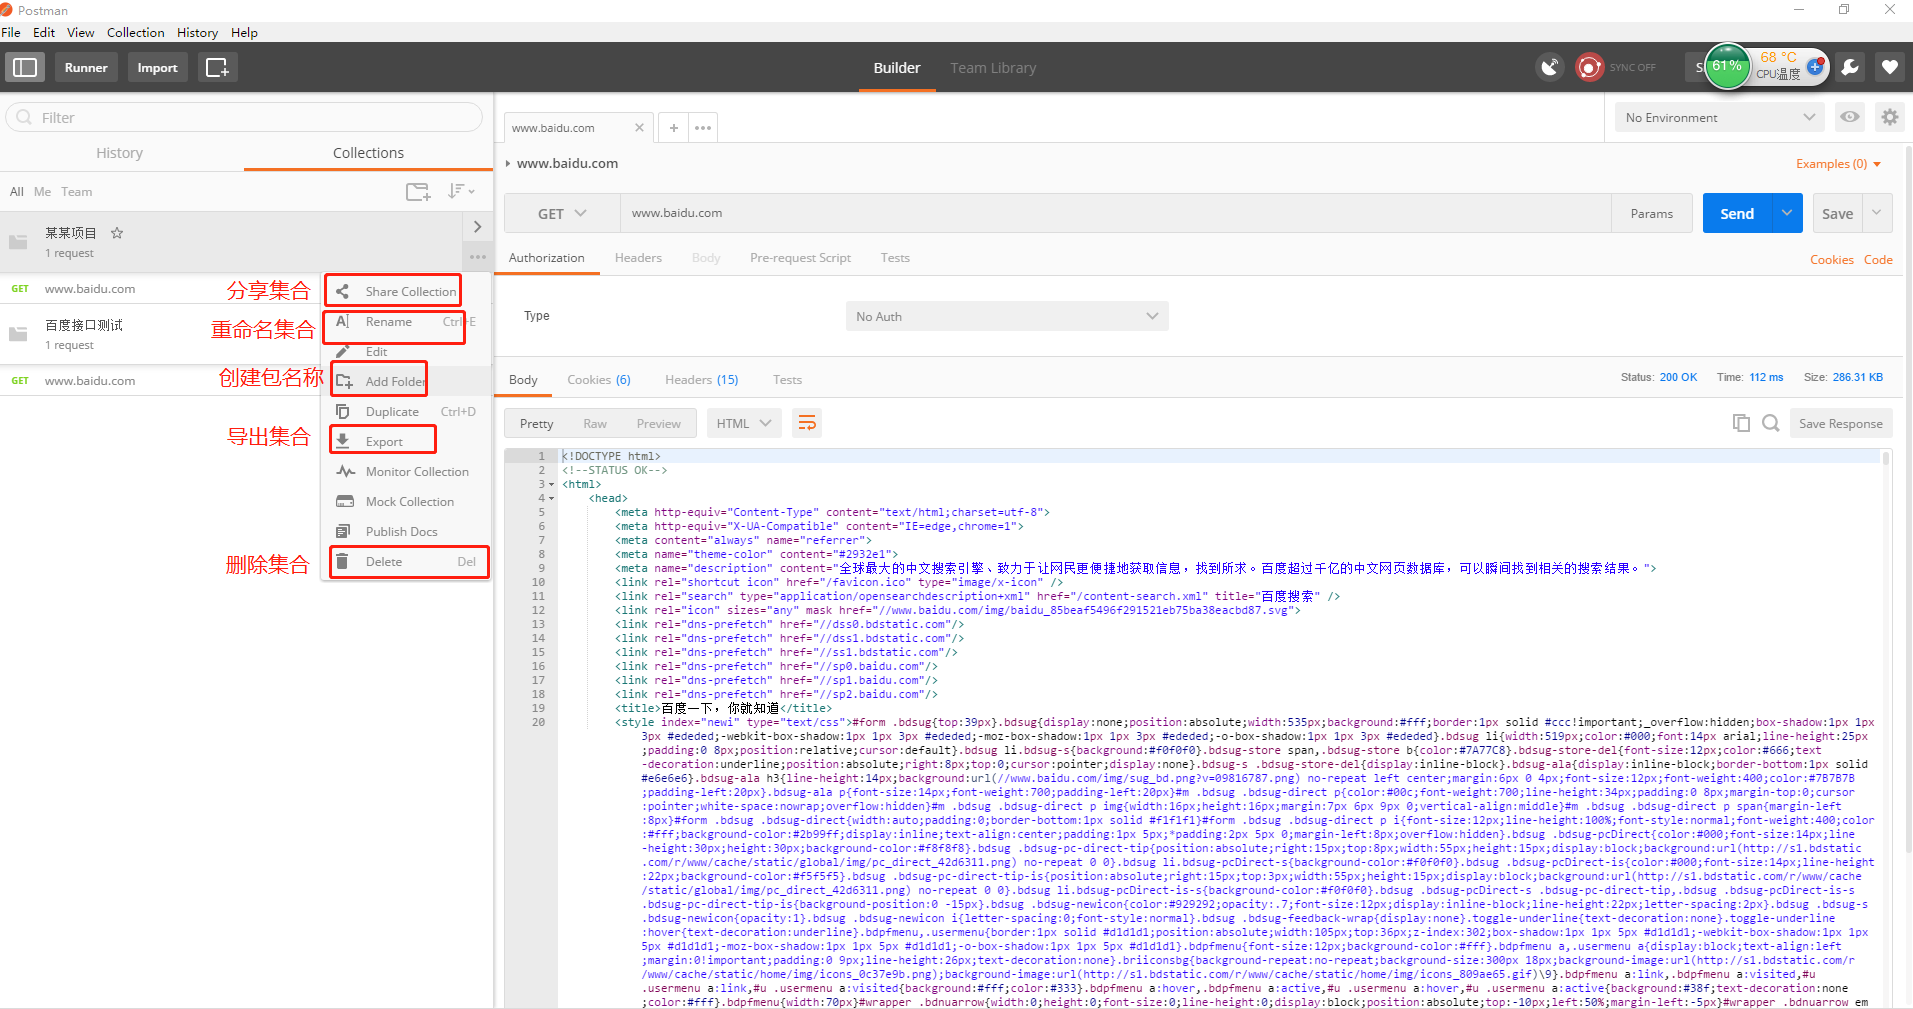Close the www.baidu.com request tab
Image resolution: width=1913 pixels, height=1009 pixels.
click(x=639, y=127)
